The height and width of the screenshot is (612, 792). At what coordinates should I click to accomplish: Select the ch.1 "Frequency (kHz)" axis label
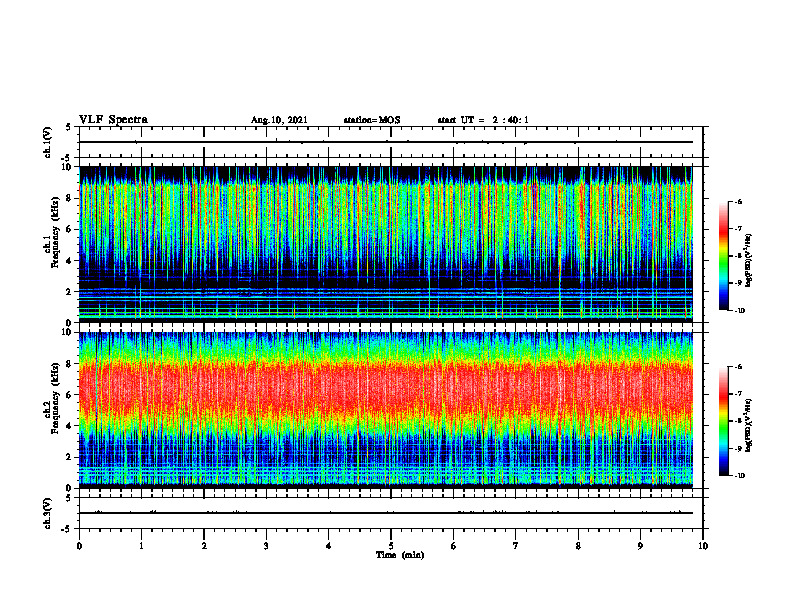coord(55,232)
